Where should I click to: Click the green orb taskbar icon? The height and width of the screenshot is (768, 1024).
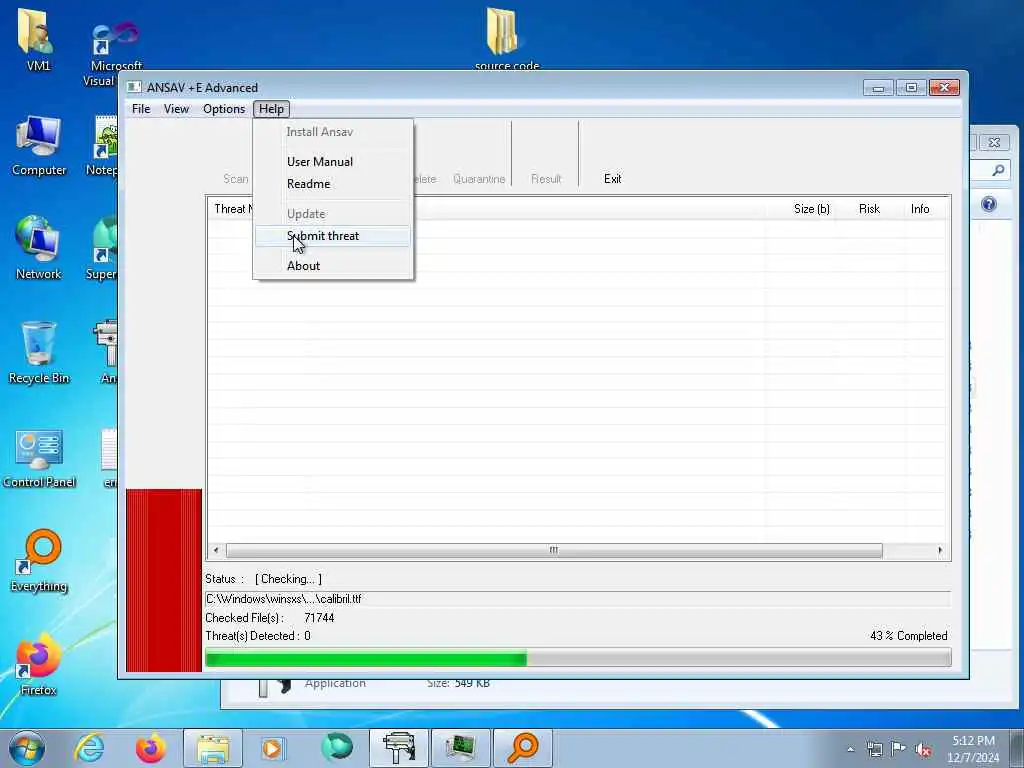[337, 748]
